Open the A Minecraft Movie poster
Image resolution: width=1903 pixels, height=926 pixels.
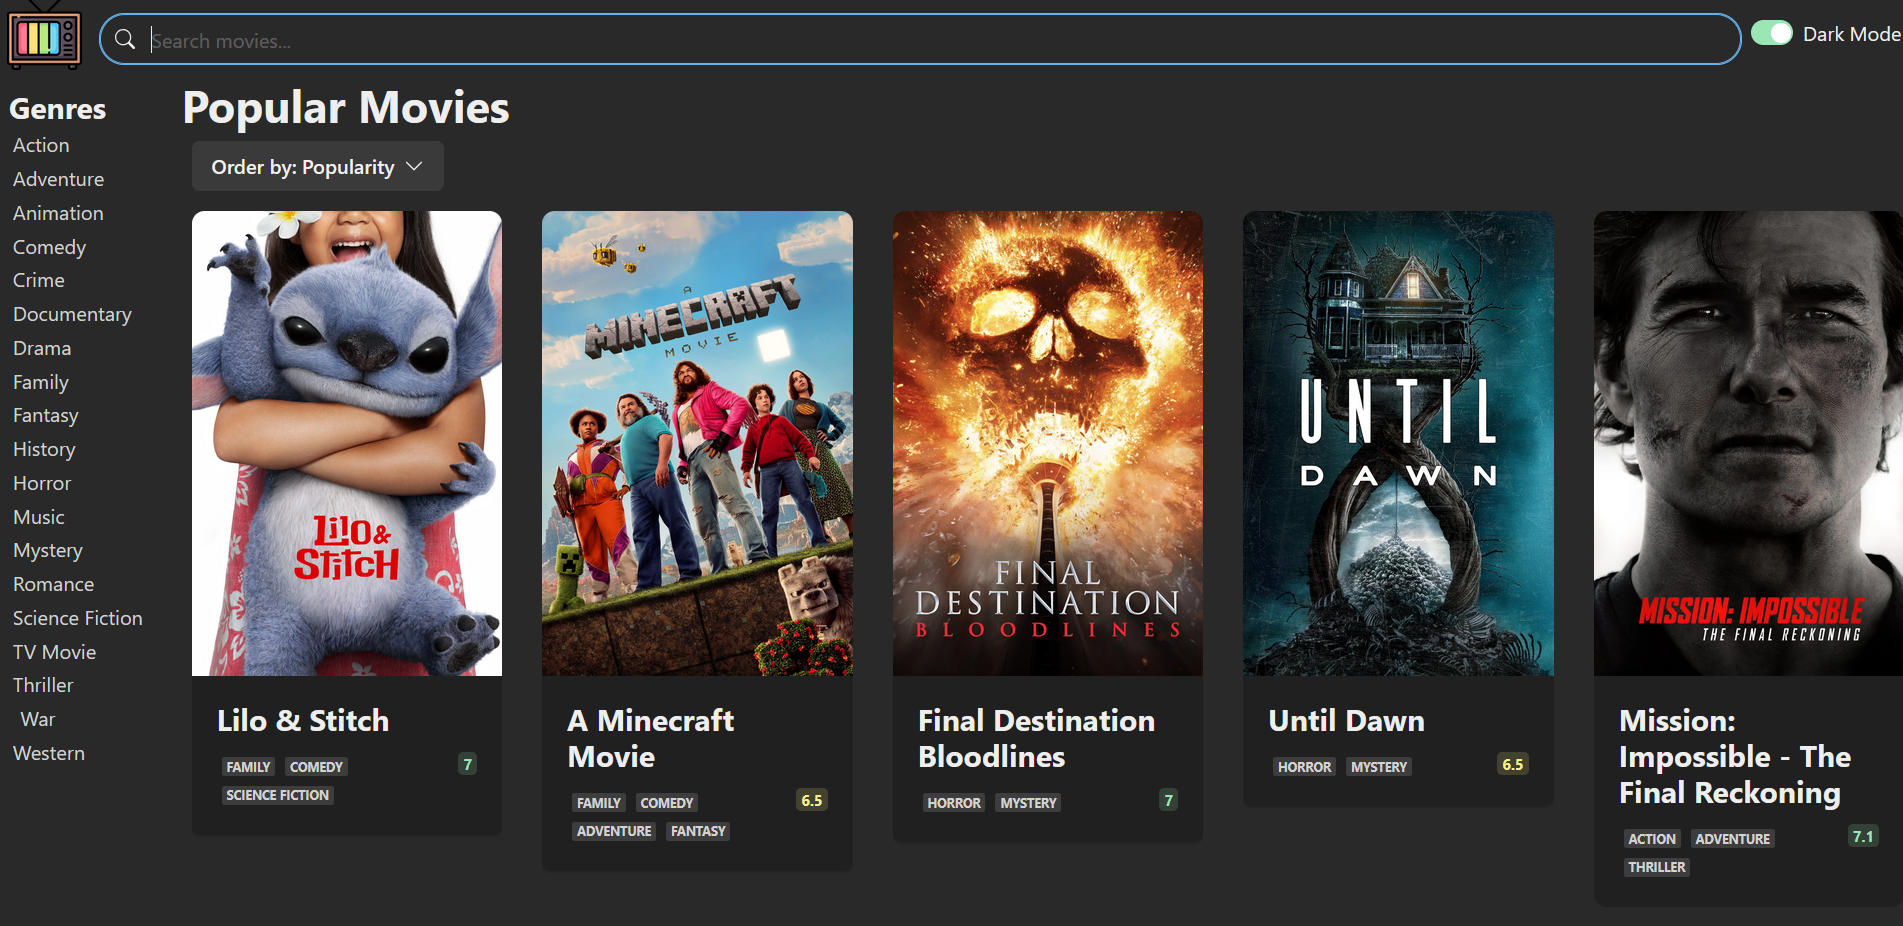[x=697, y=443]
